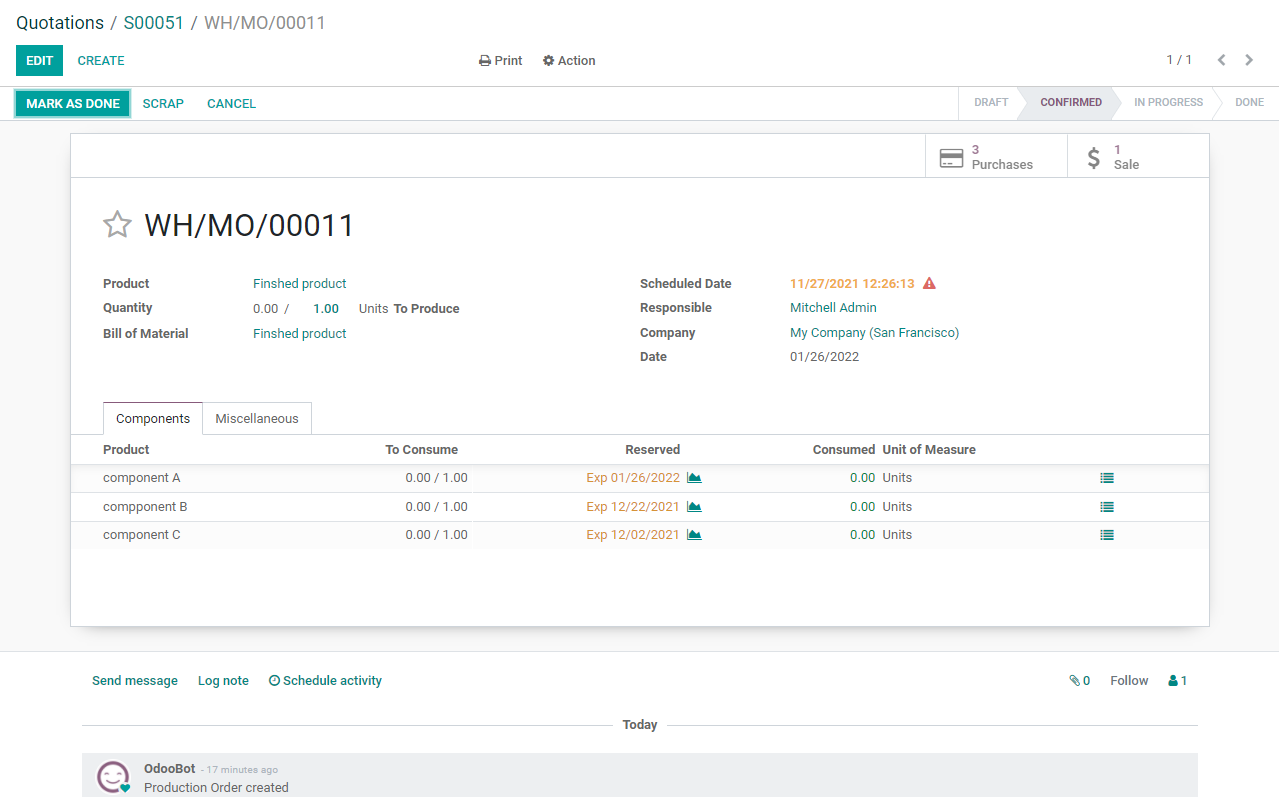Click the date value 01/26/2022
This screenshot has width=1279, height=797.
coord(824,357)
